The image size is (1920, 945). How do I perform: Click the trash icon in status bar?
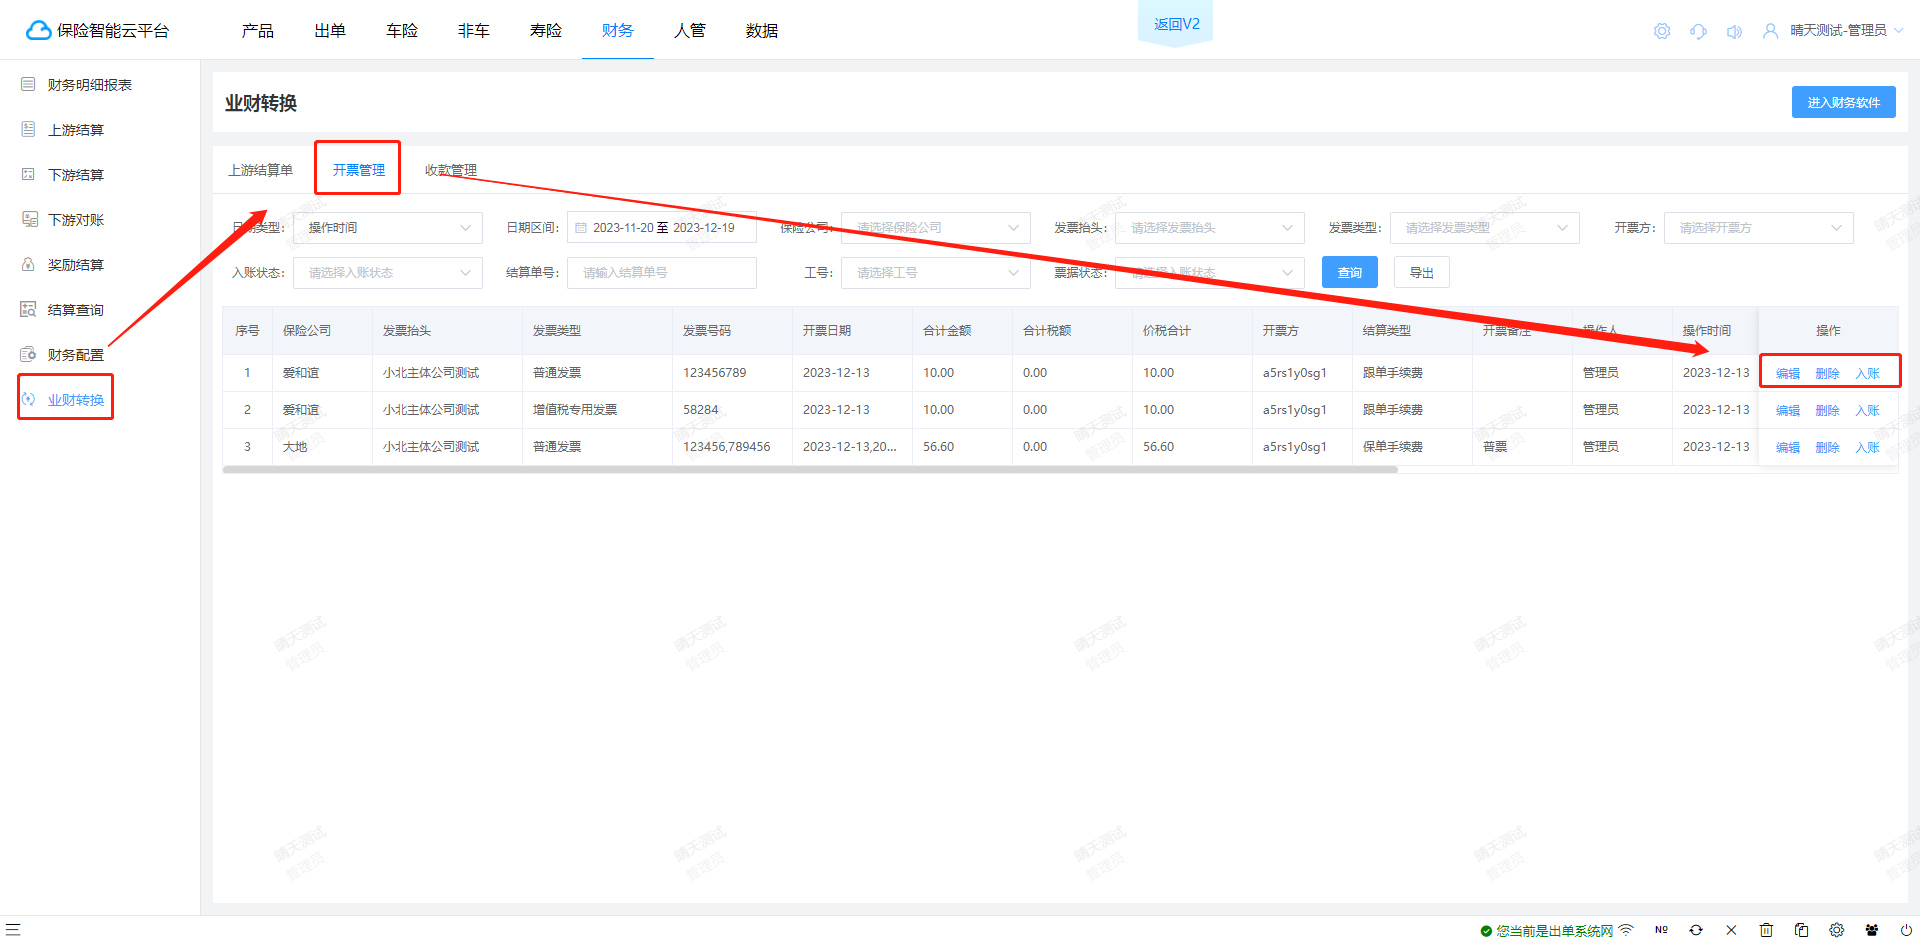(1766, 930)
